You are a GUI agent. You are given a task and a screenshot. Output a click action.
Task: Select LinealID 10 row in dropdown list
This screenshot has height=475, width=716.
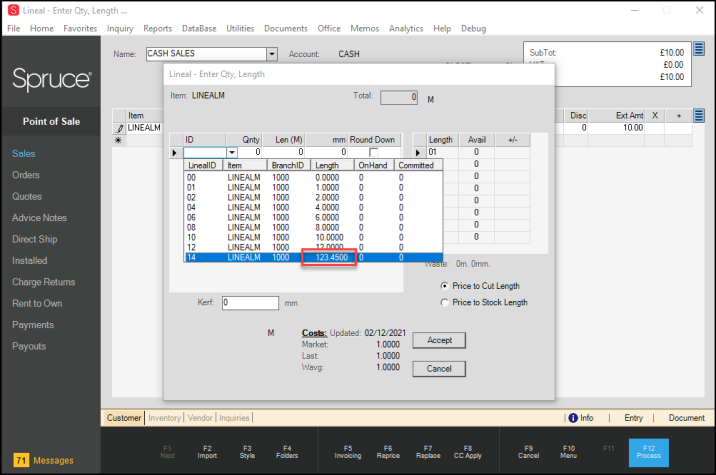(x=314, y=238)
